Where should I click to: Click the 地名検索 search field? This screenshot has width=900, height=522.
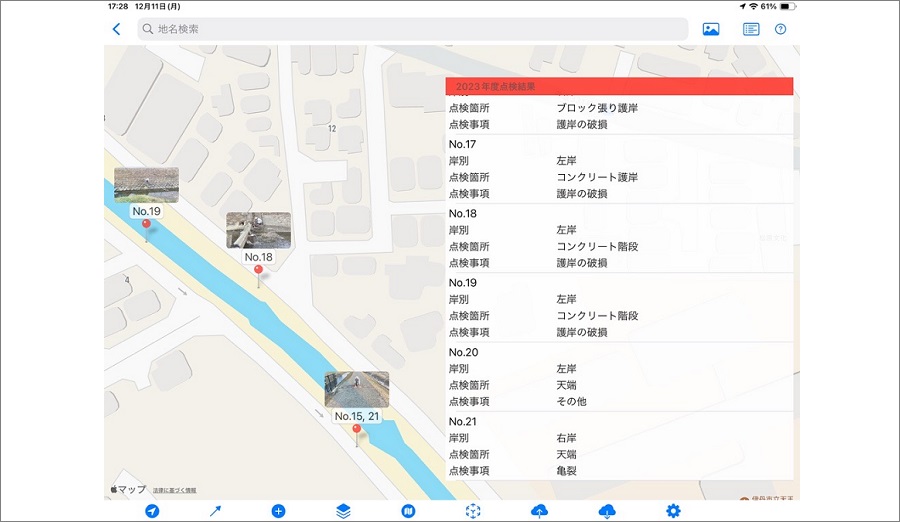coord(412,29)
